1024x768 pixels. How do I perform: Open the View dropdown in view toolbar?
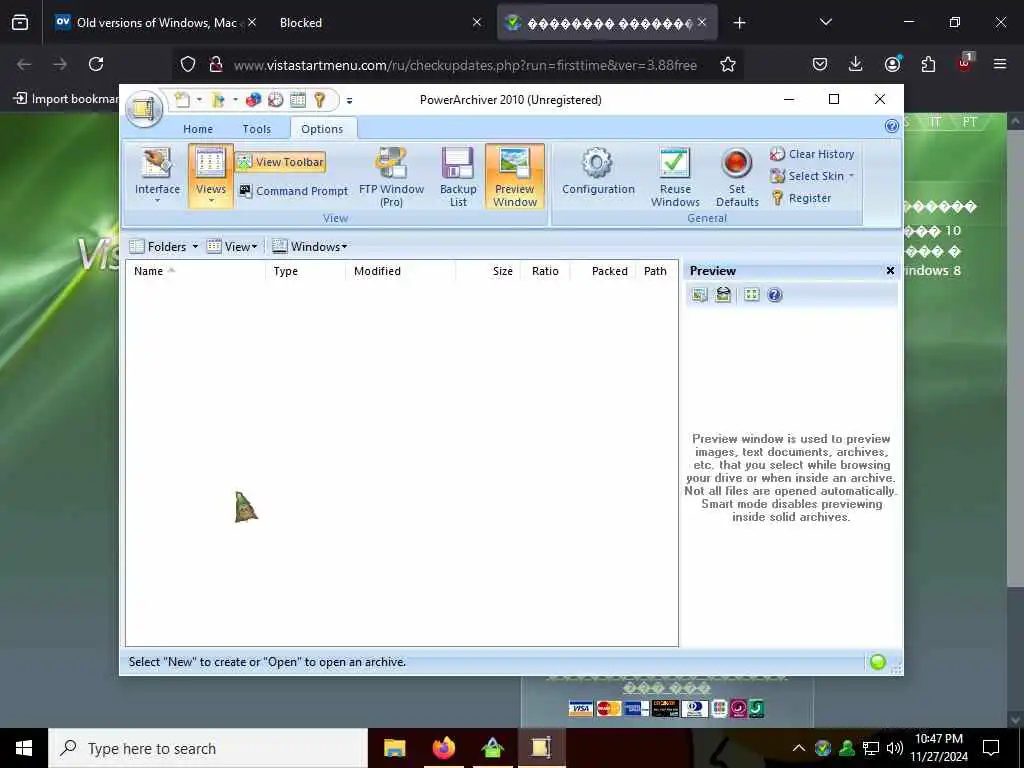point(232,246)
